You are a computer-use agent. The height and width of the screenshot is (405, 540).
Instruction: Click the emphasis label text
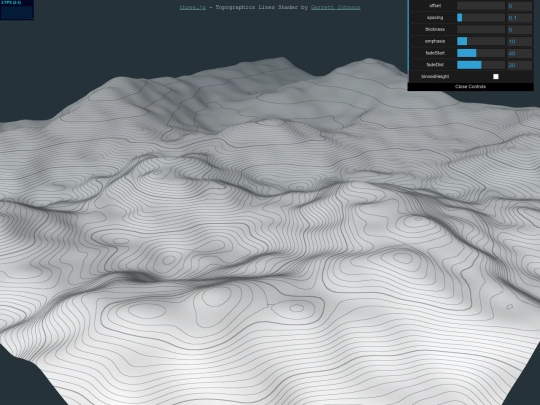tap(435, 41)
